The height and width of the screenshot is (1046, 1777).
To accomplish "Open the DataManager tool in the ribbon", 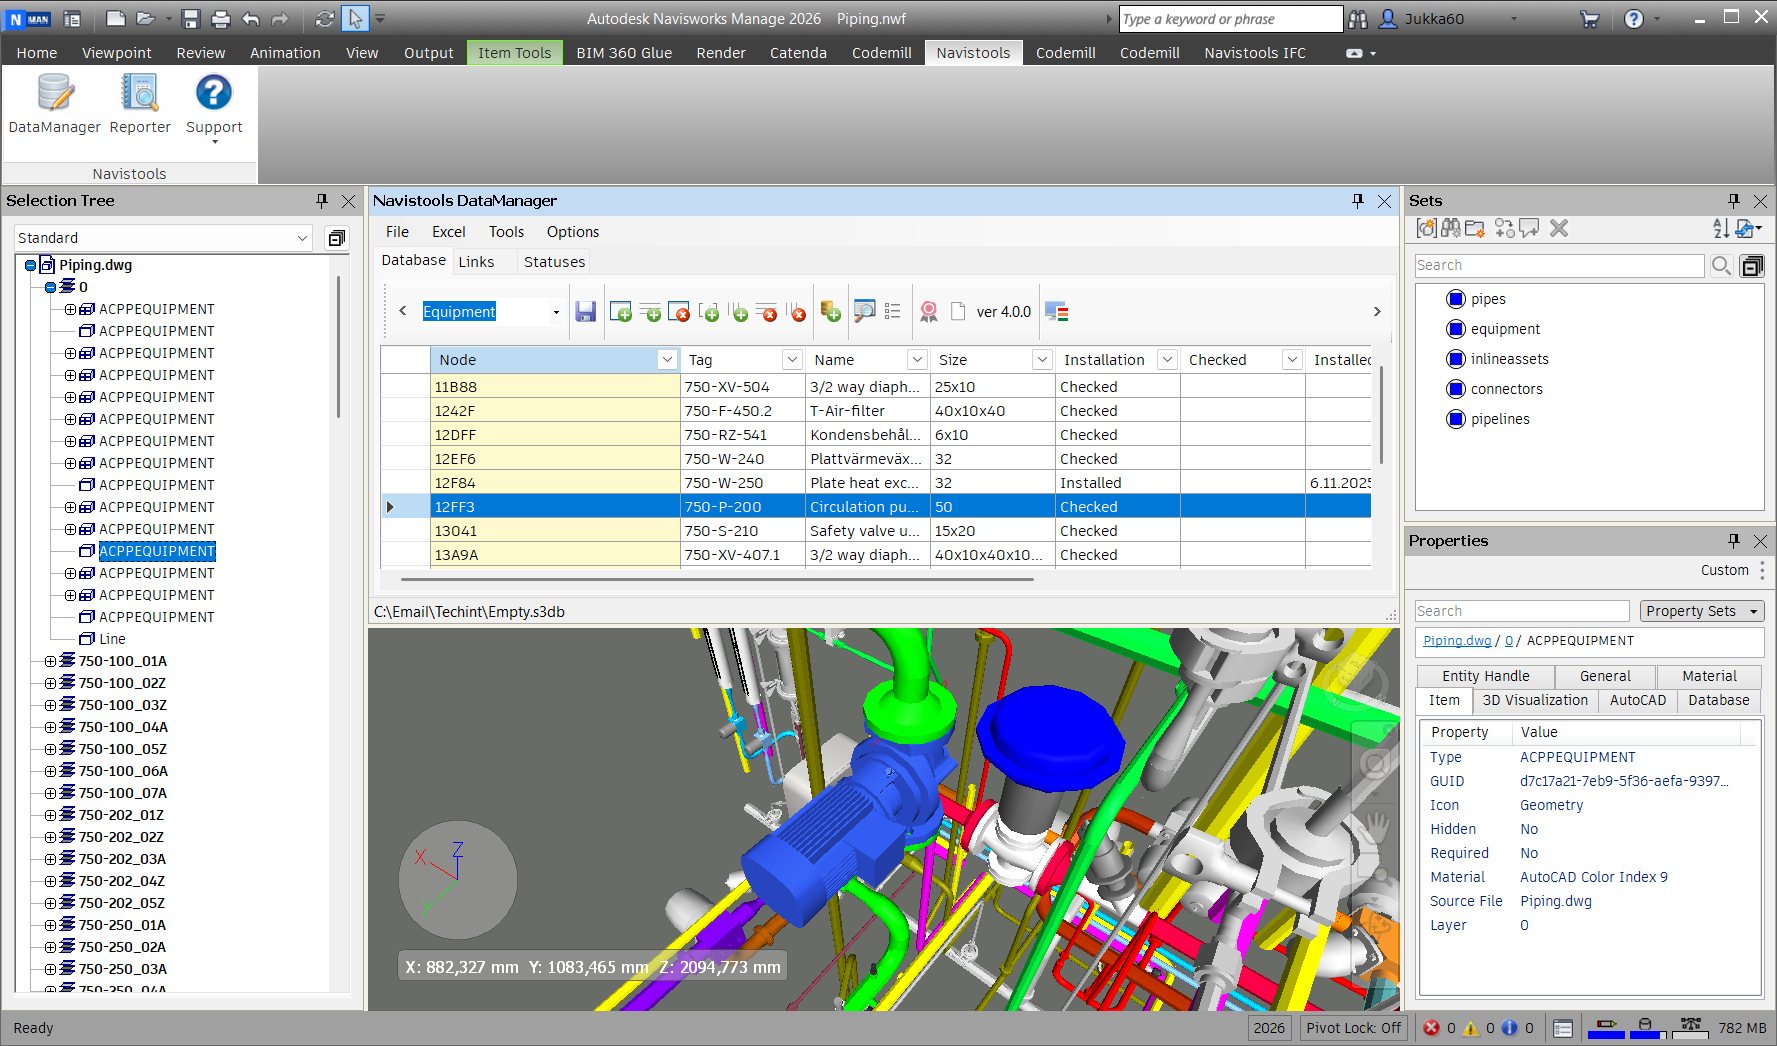I will 54,104.
